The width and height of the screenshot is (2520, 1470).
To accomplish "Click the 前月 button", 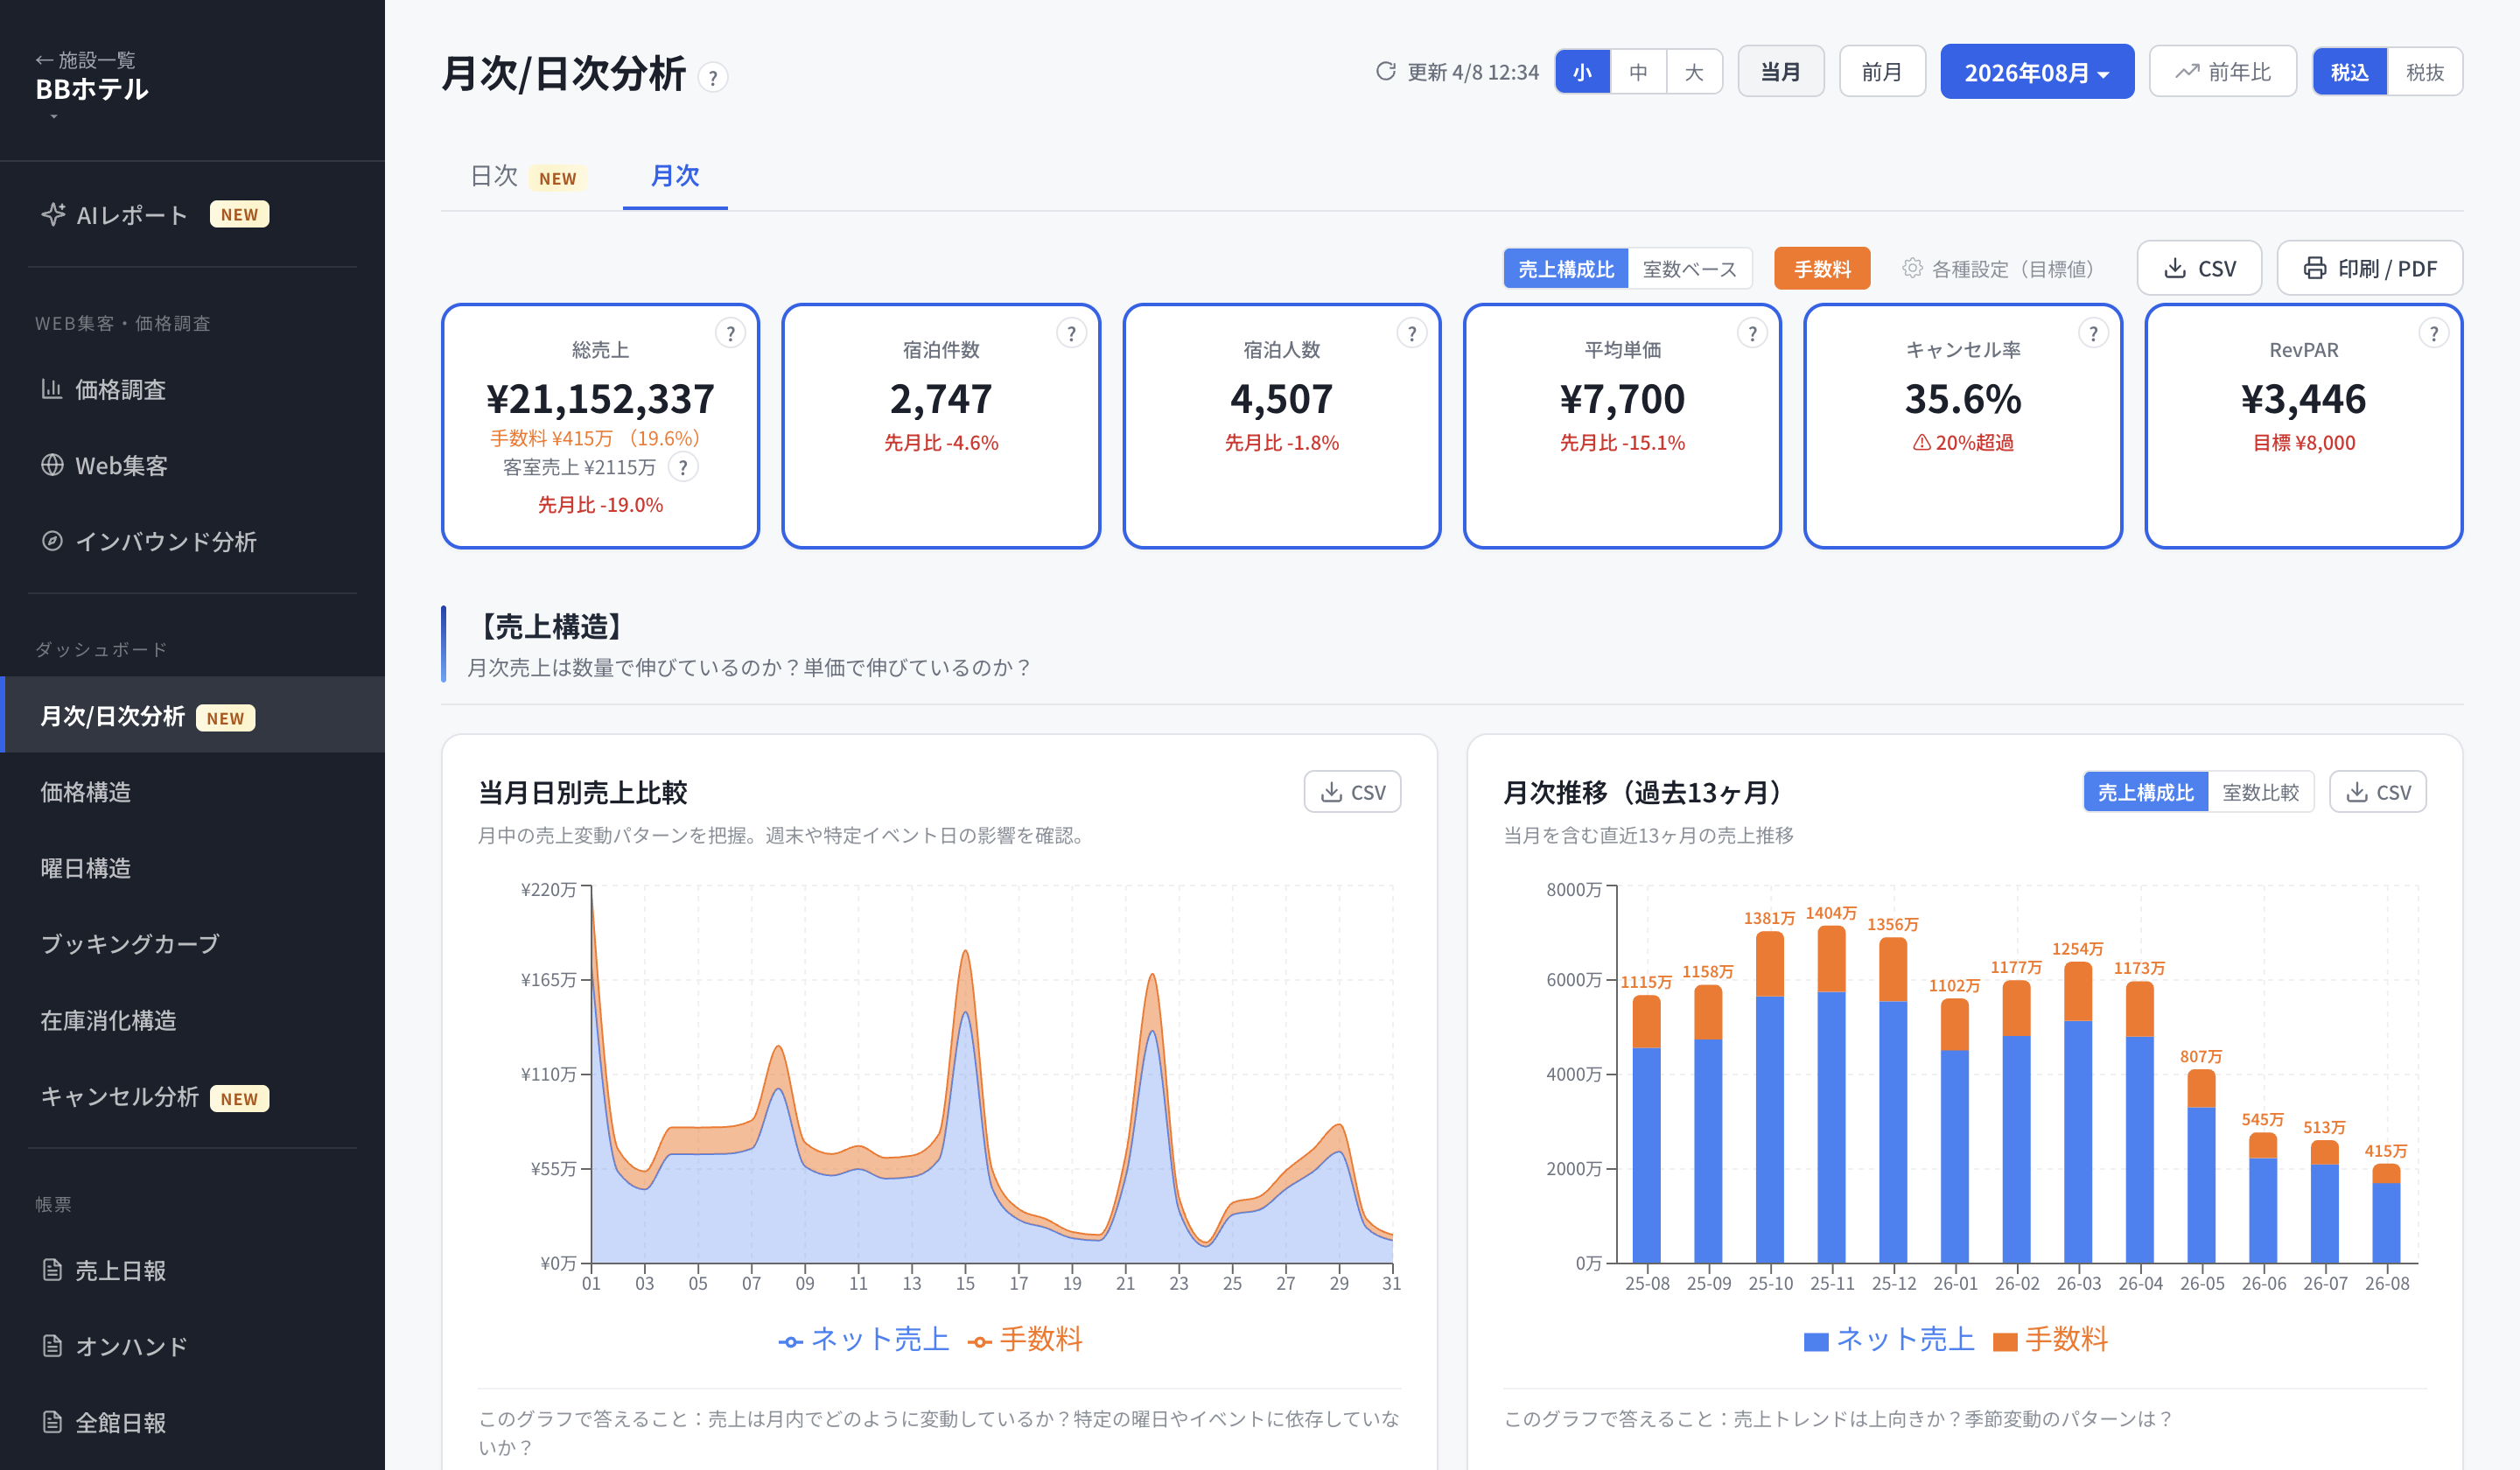I will click(x=1882, y=72).
